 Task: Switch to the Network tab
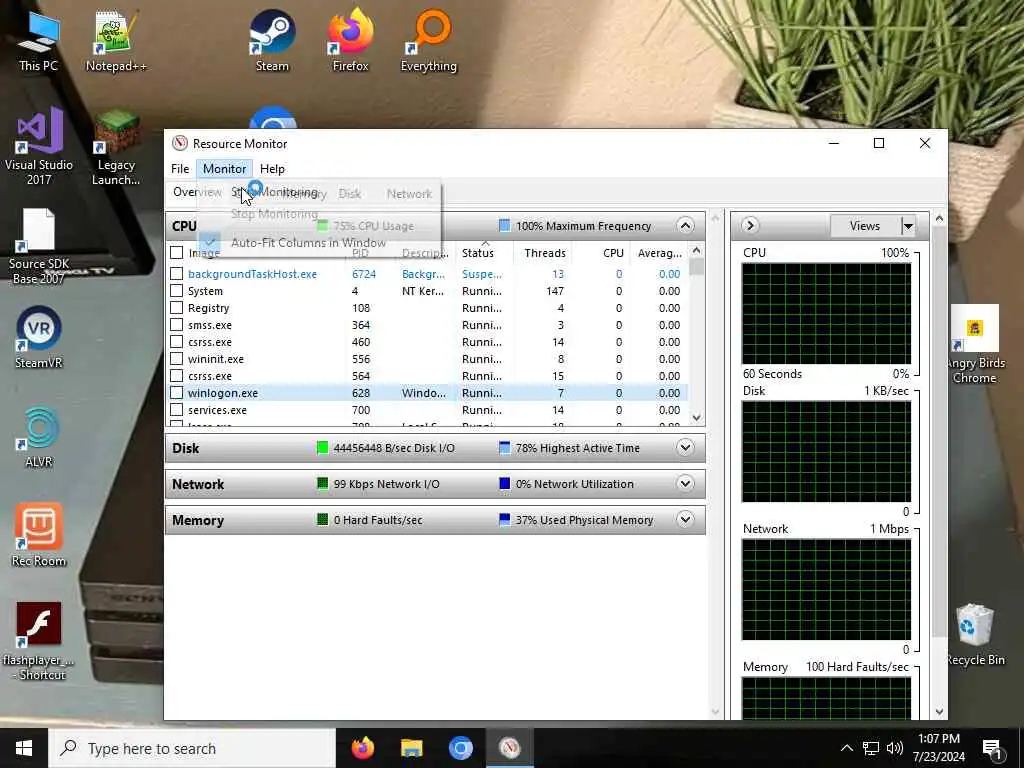(x=409, y=194)
